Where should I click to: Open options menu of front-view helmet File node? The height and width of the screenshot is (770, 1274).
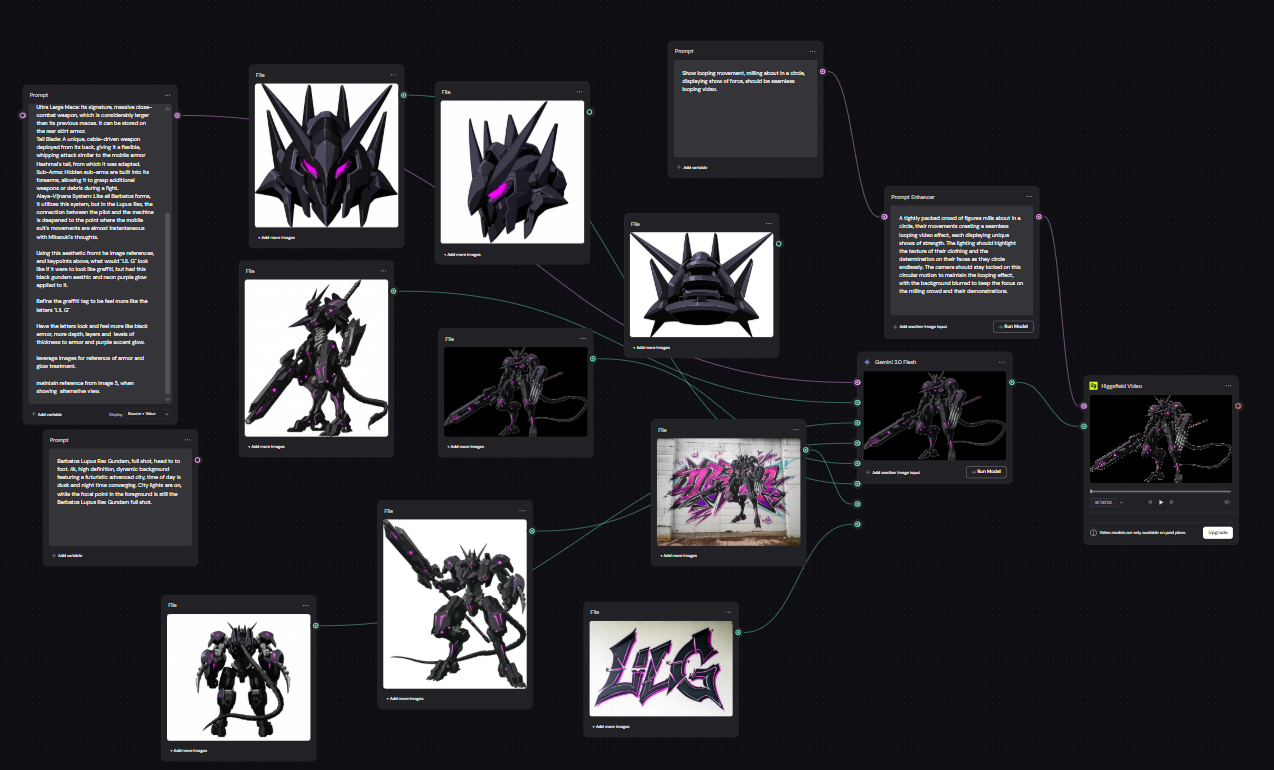tap(393, 75)
